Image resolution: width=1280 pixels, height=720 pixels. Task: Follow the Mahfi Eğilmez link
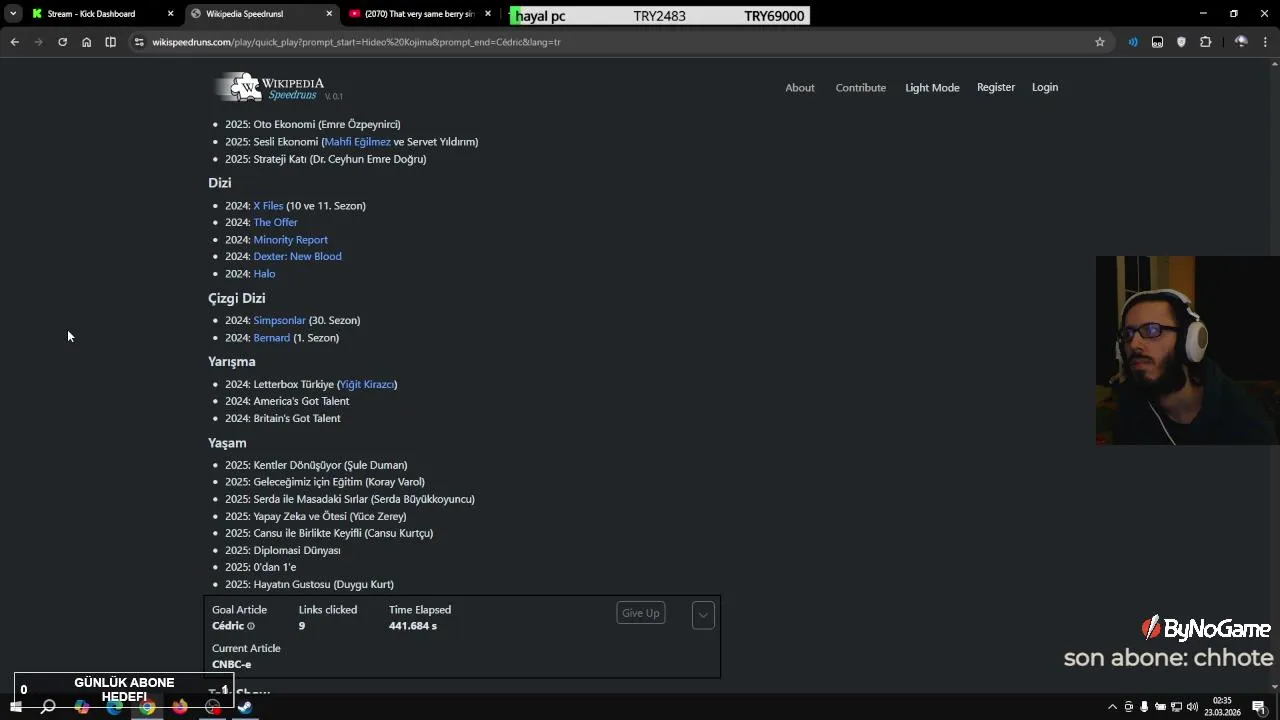click(x=357, y=142)
